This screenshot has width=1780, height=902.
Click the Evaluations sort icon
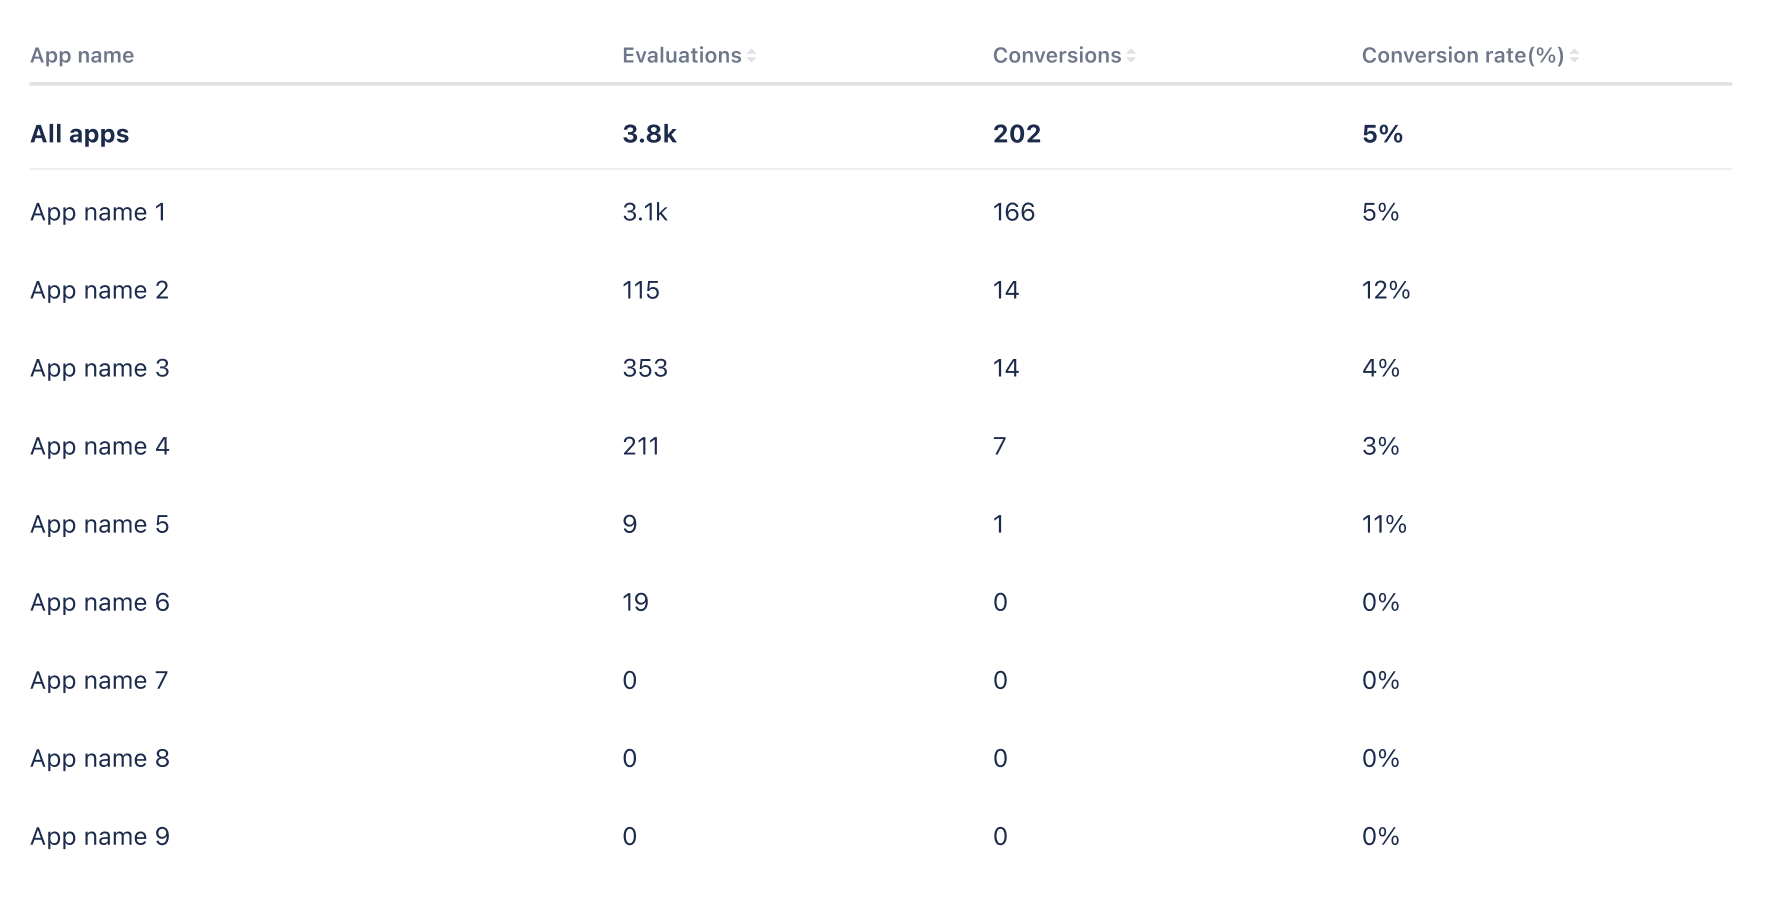751,56
